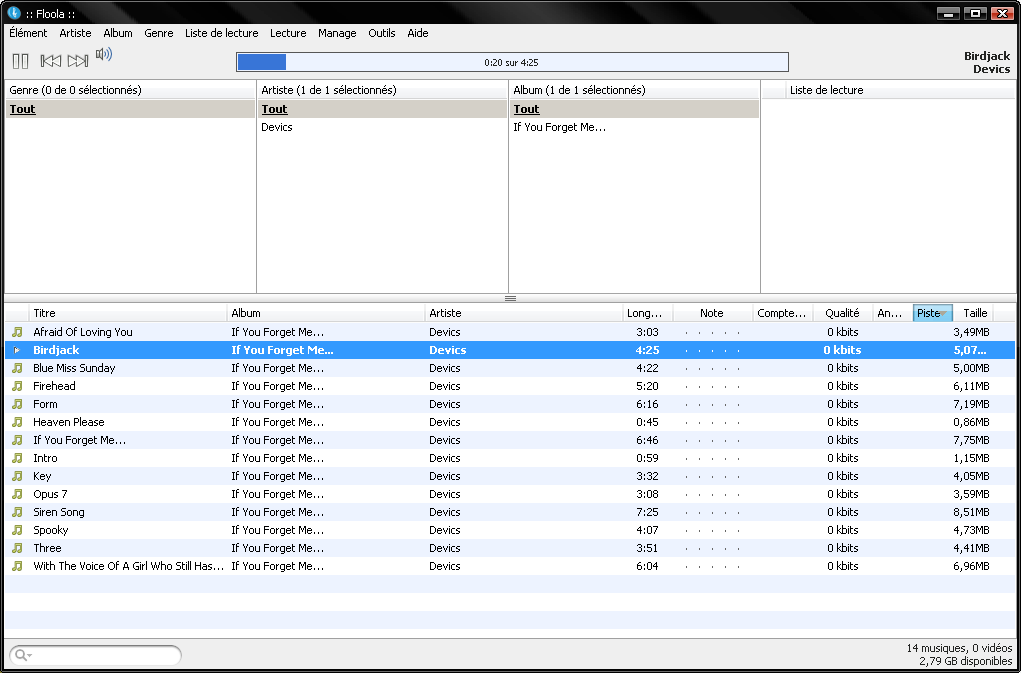Sort by the Note column header
Screen dimensions: 1021x673
[712, 313]
